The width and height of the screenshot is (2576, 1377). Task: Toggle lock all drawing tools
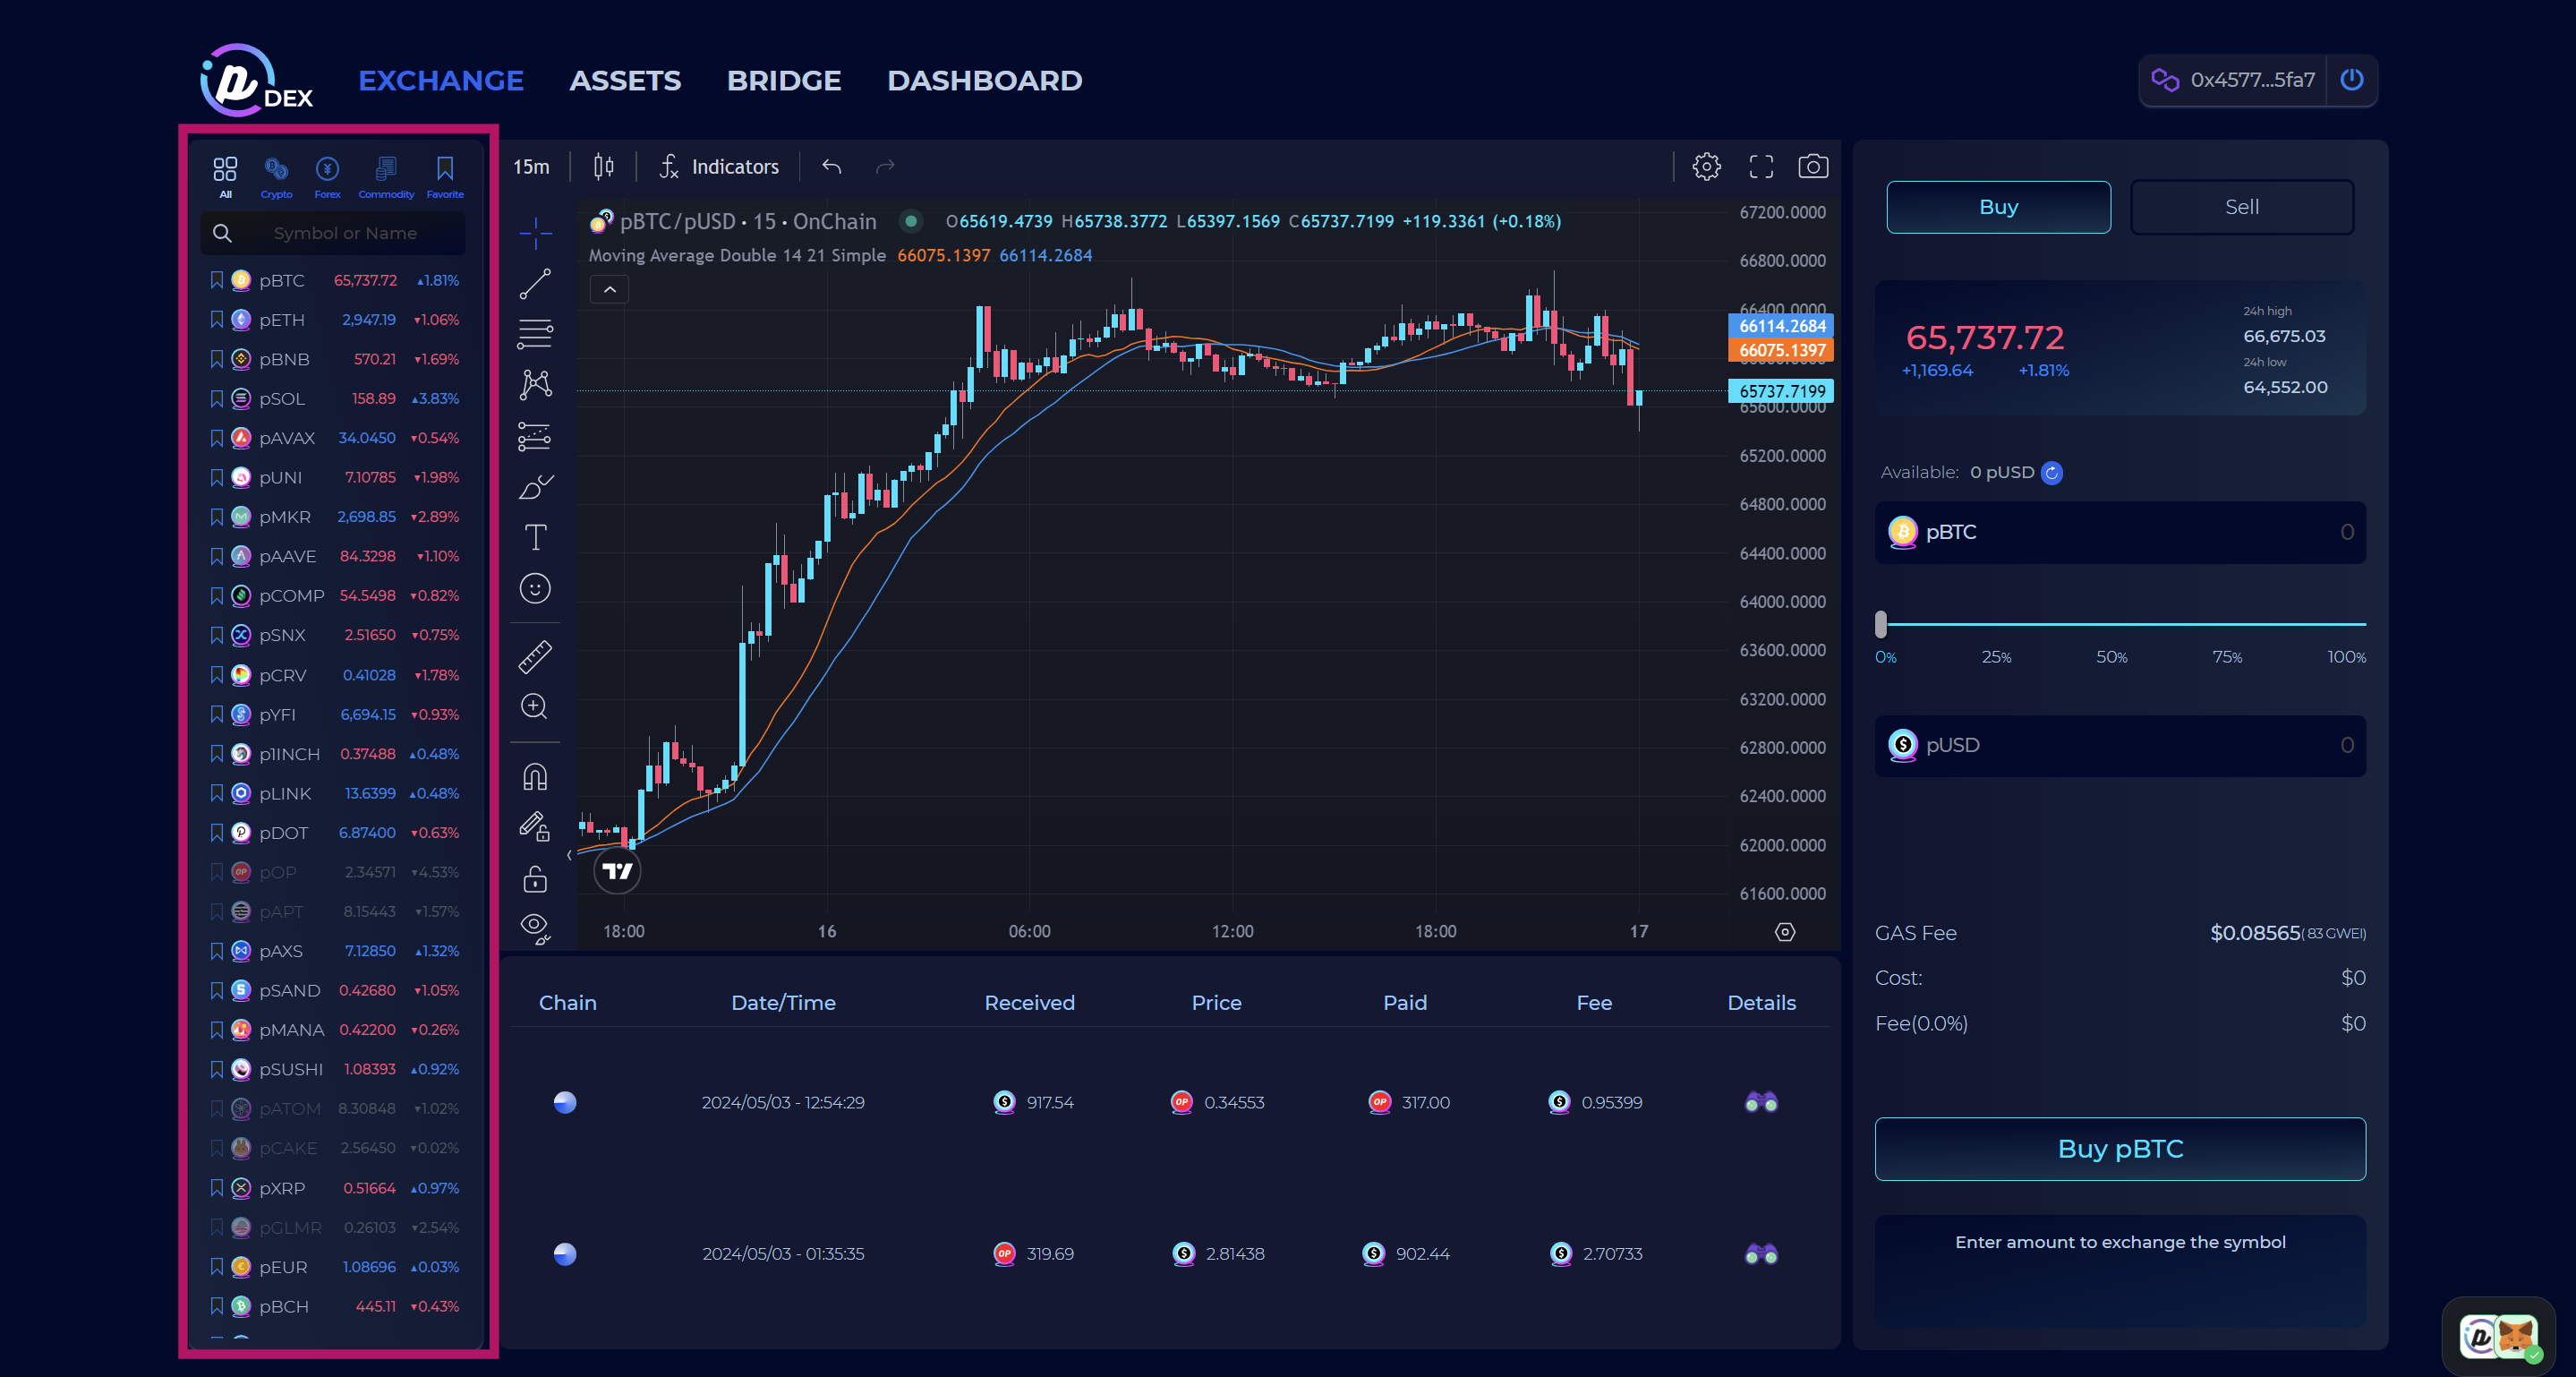pyautogui.click(x=535, y=879)
